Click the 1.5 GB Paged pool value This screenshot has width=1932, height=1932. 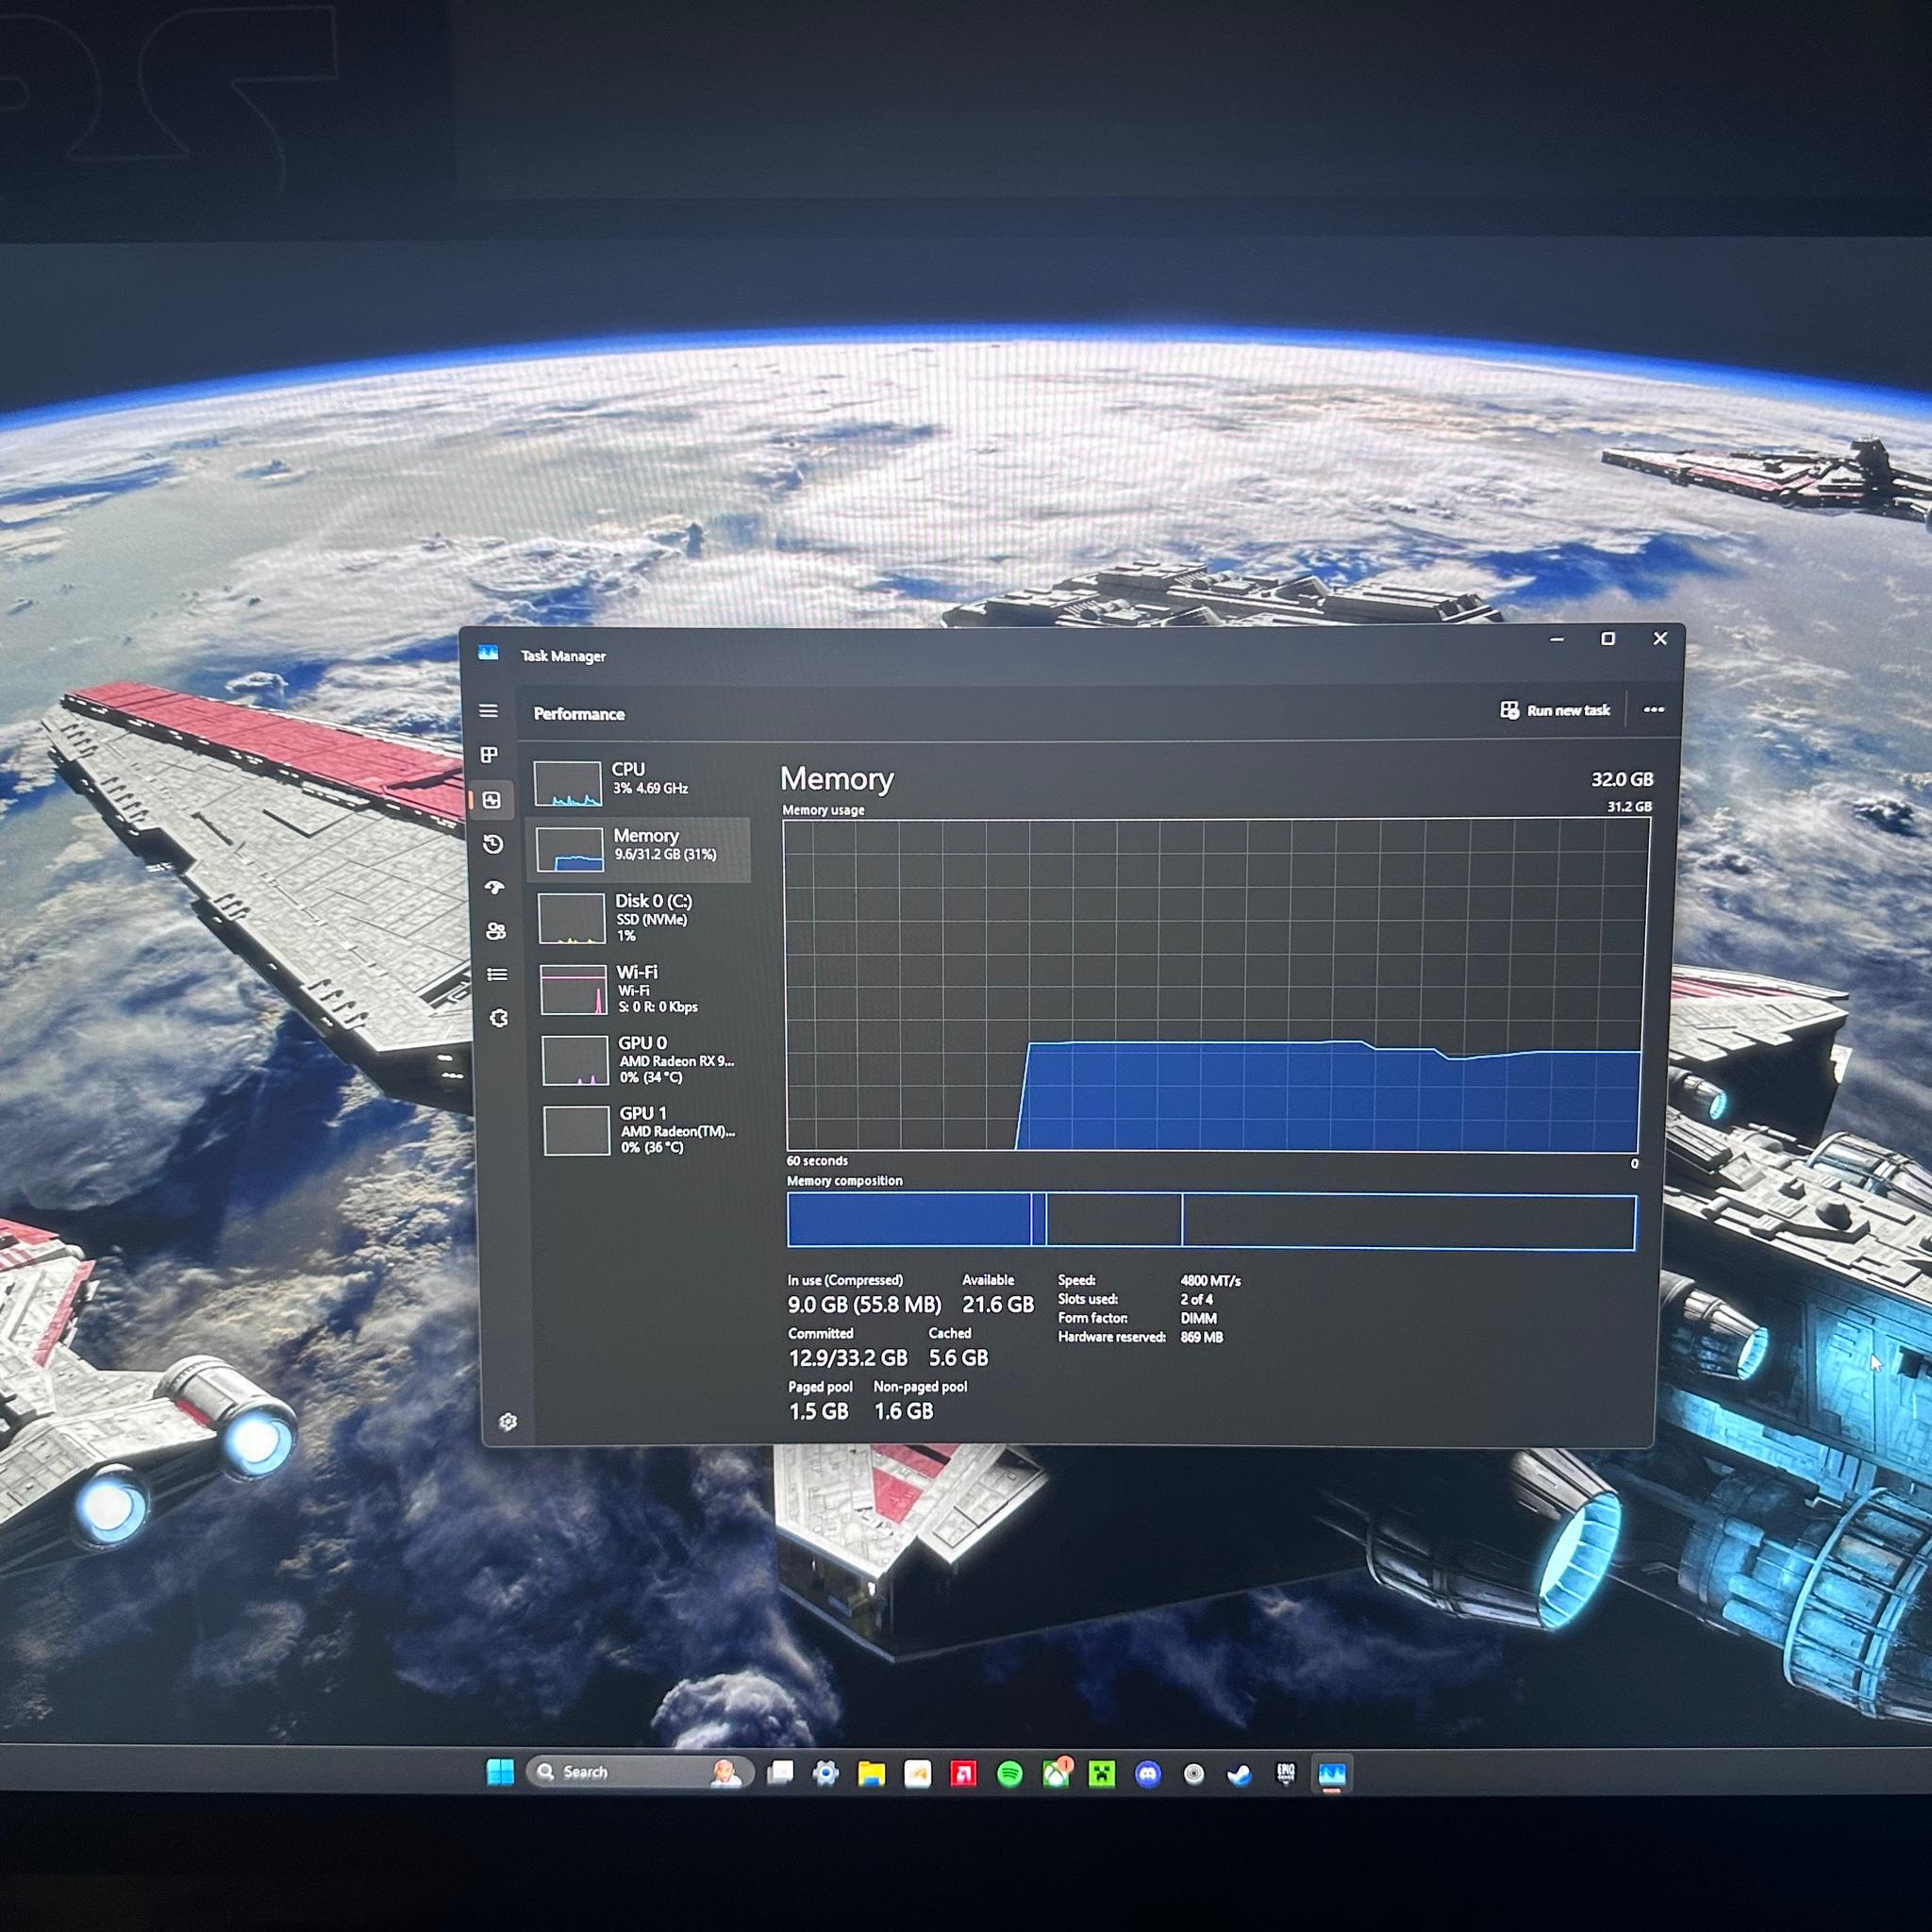[x=818, y=1411]
